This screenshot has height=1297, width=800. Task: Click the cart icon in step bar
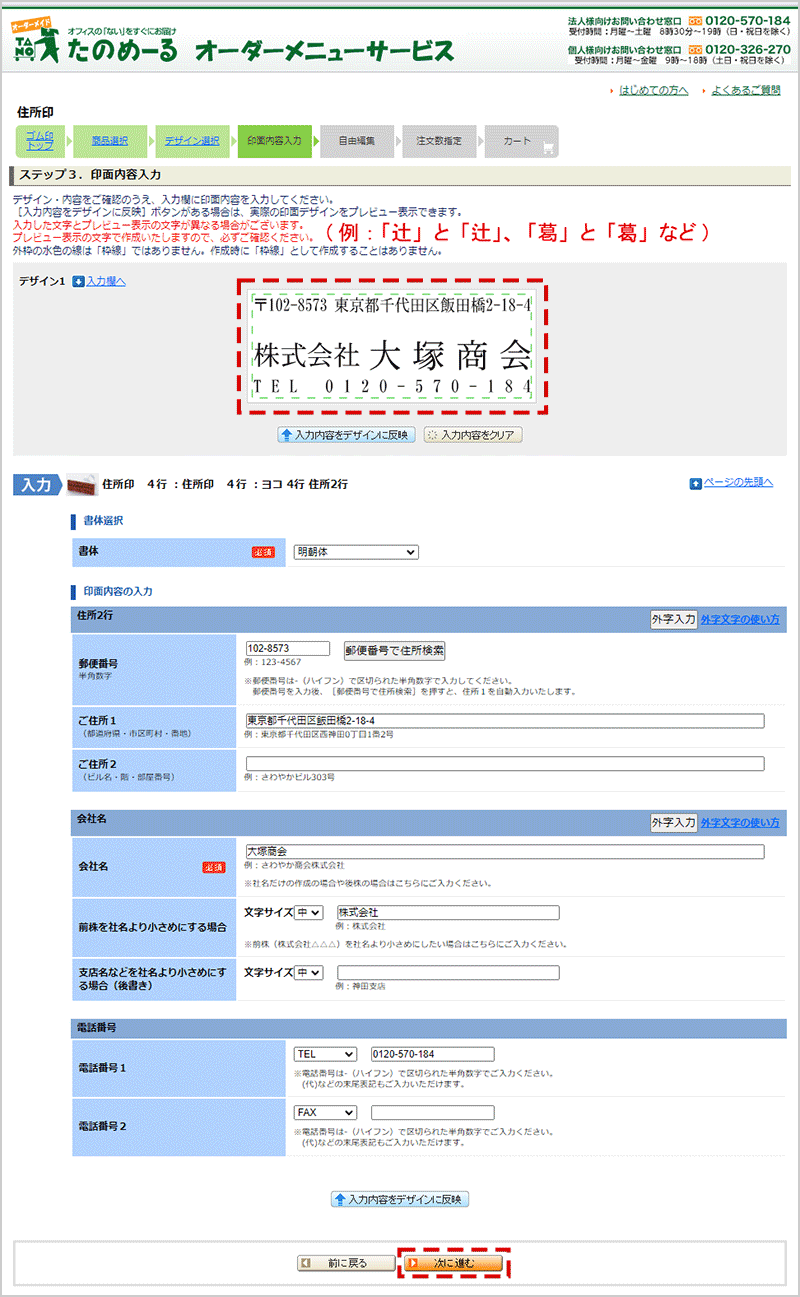pos(548,148)
